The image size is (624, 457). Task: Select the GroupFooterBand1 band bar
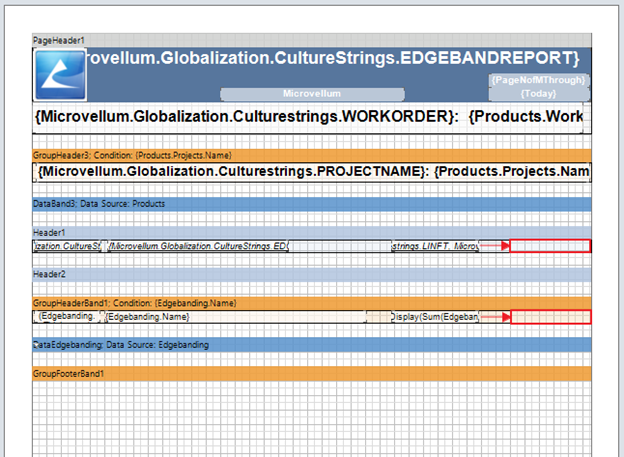click(x=312, y=374)
